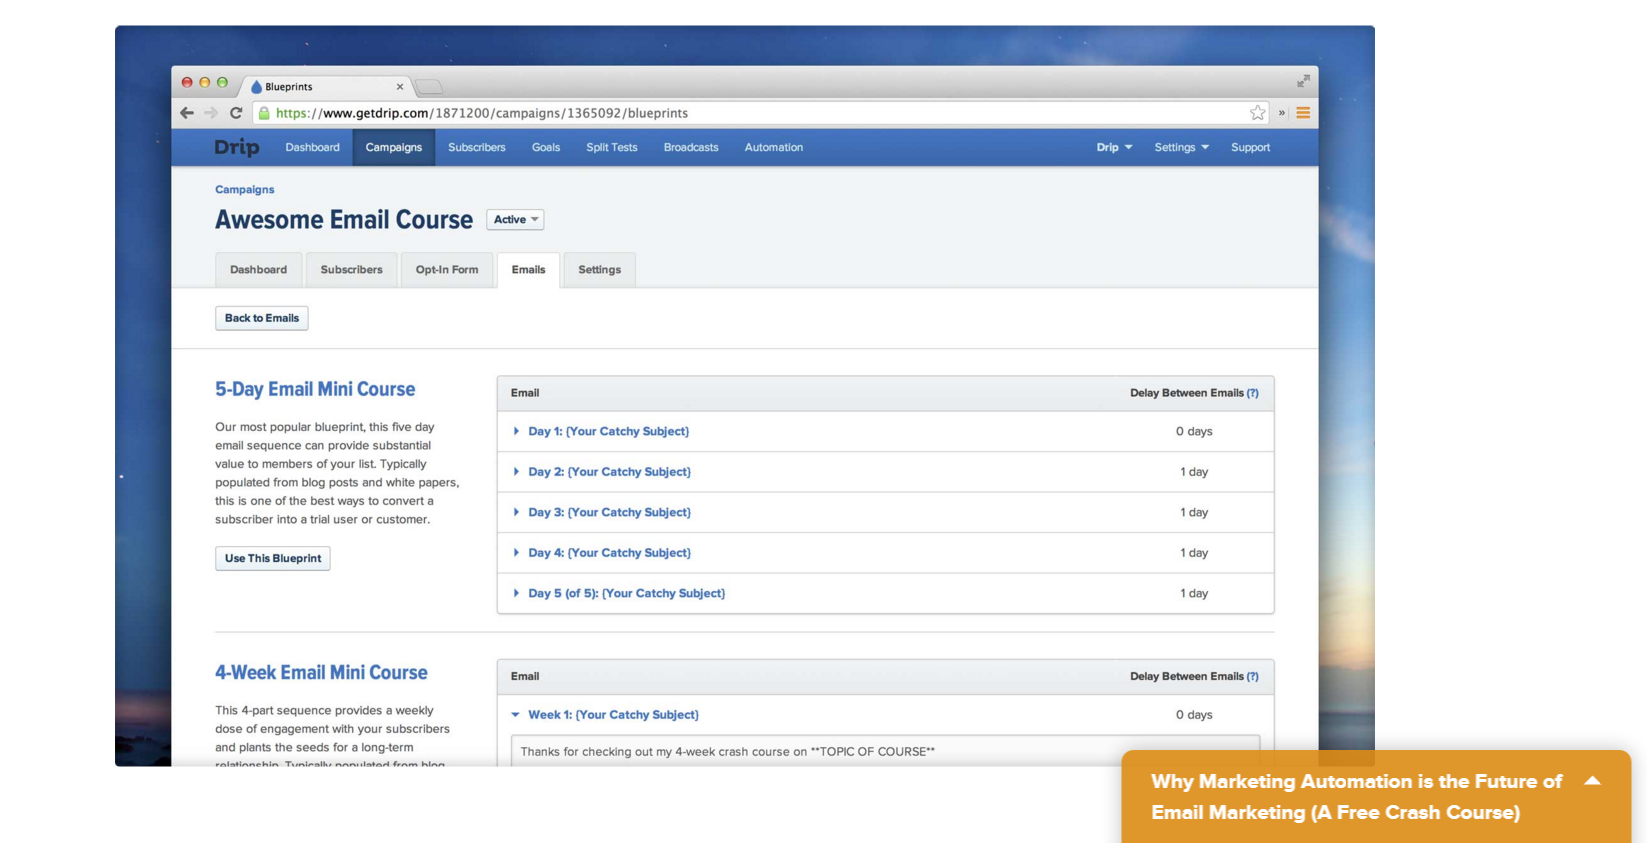Bookmark page with the star icon

click(x=1257, y=113)
